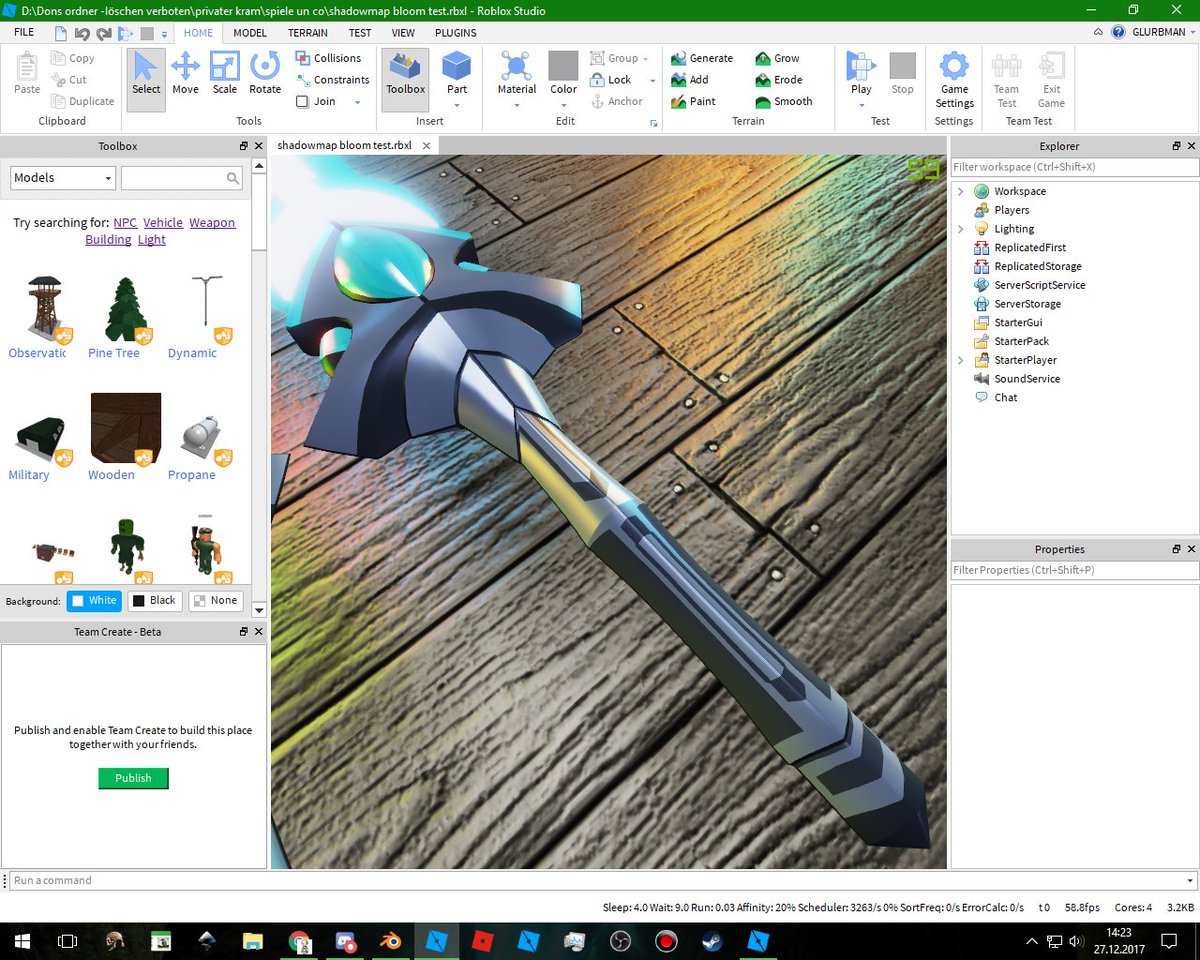The height and width of the screenshot is (960, 1200).
Task: Click the Filter Properties field
Action: click(1073, 570)
